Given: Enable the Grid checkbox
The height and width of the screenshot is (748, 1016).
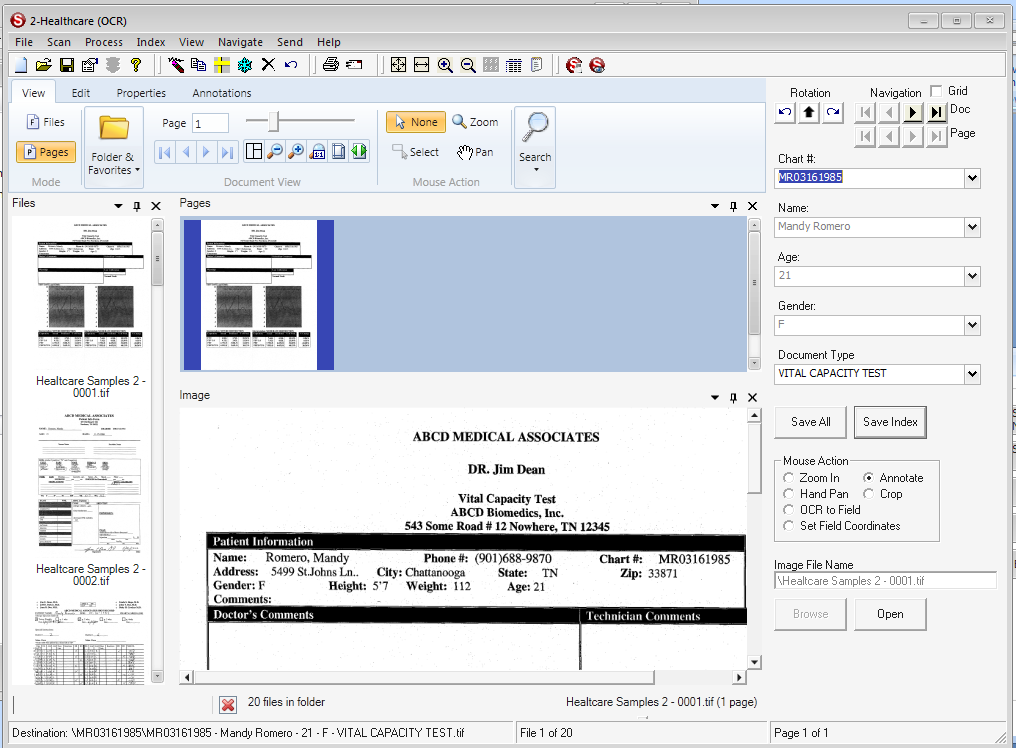Looking at the screenshot, I should pyautogui.click(x=936, y=90).
